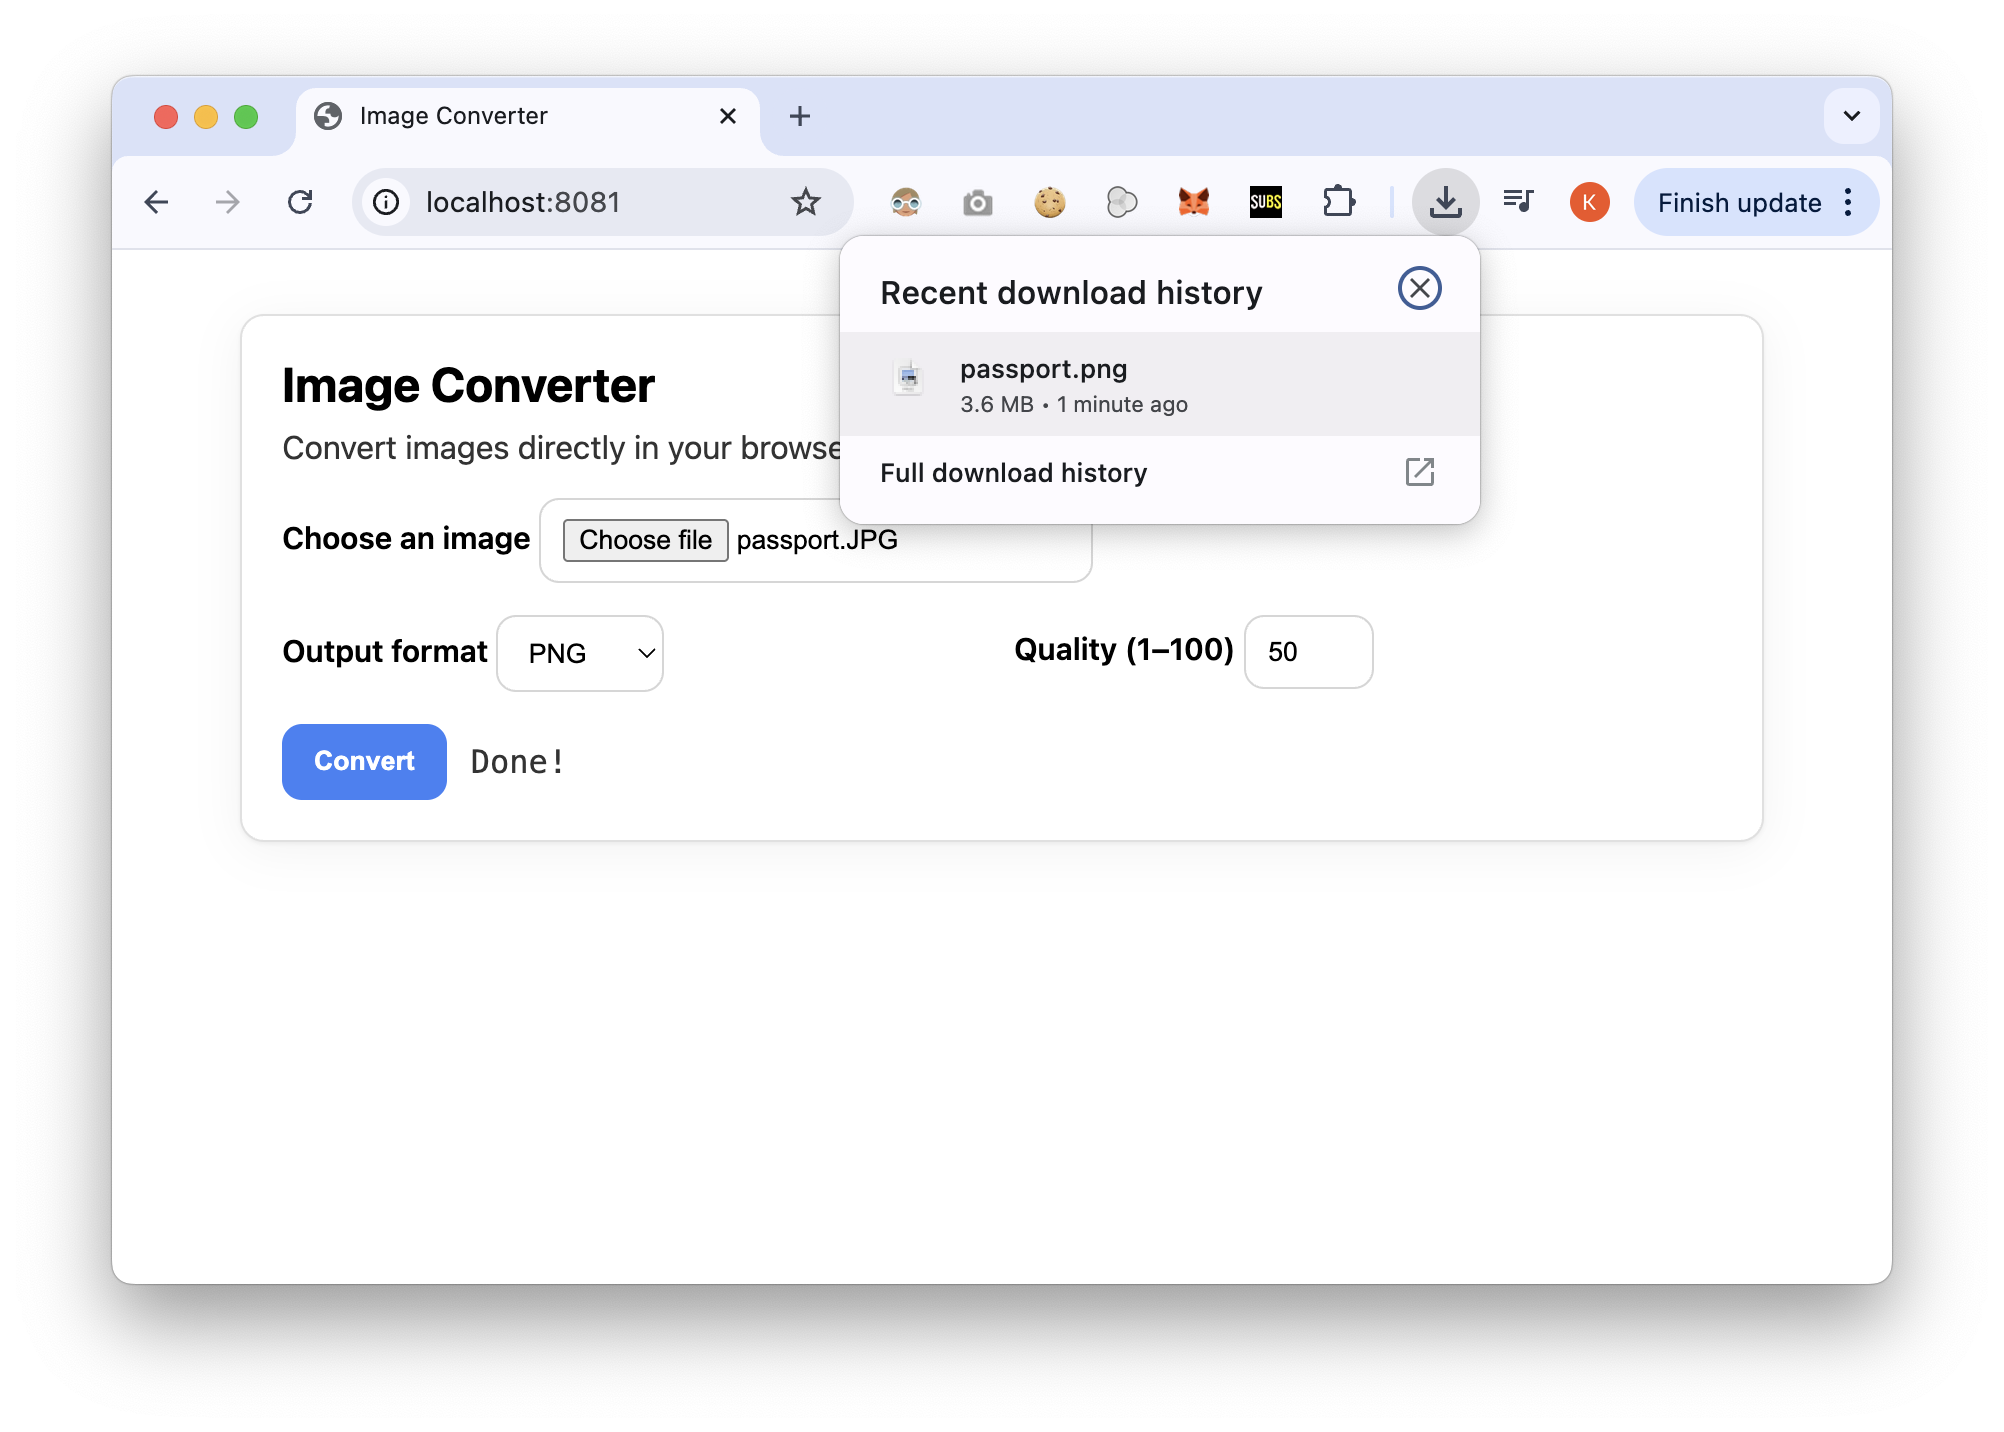Open the SUBS extension icon
This screenshot has height=1432, width=2004.
pyautogui.click(x=1266, y=203)
